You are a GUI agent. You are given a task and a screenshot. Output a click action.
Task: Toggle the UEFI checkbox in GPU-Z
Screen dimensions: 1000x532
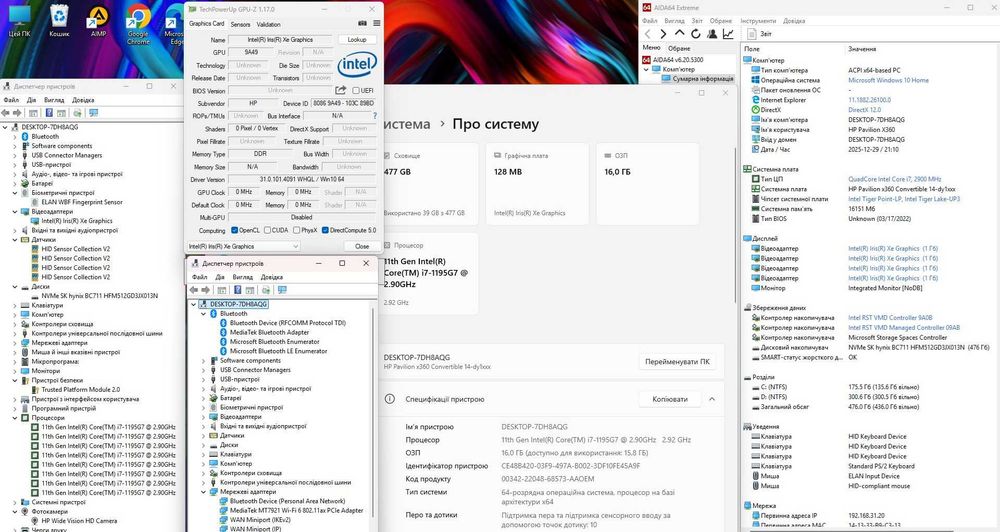click(356, 91)
